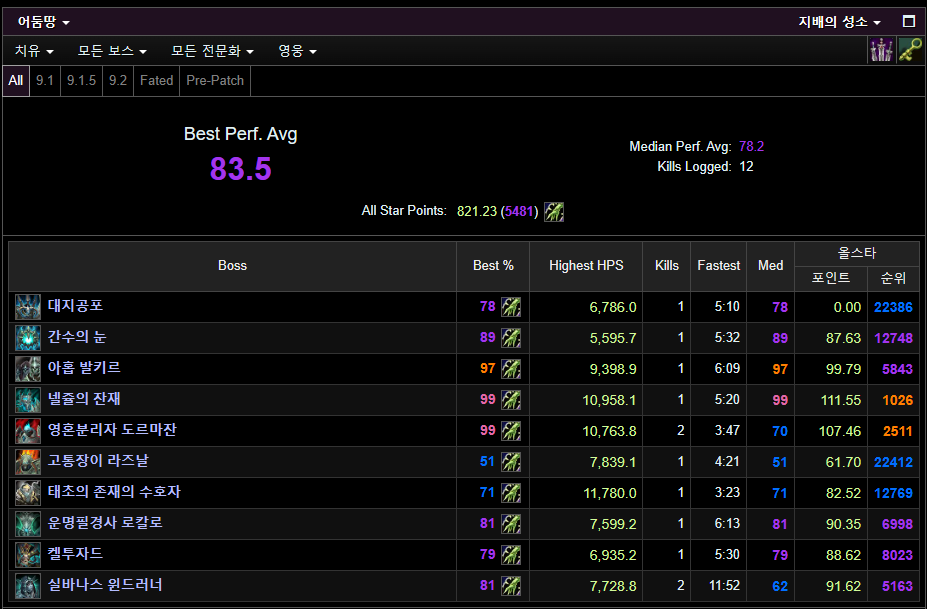Open the 지배의 성소 raid dropdown
Screen dimensions: 927x609
pyautogui.click(x=840, y=22)
